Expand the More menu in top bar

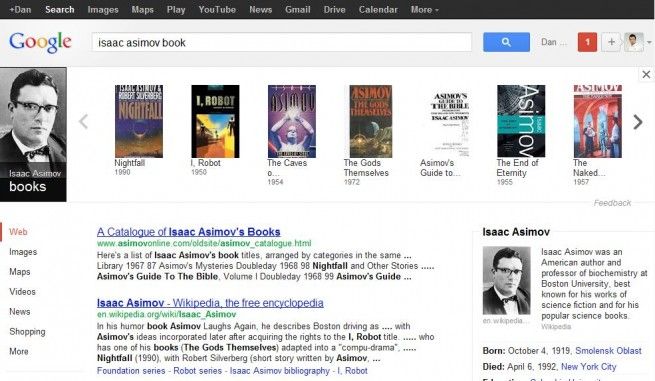[424, 9]
